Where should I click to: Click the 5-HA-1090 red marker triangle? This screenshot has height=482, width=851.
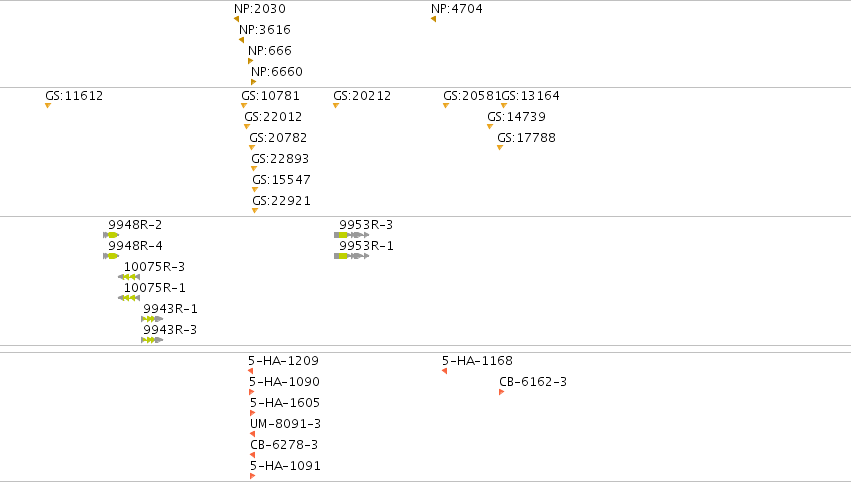click(252, 392)
